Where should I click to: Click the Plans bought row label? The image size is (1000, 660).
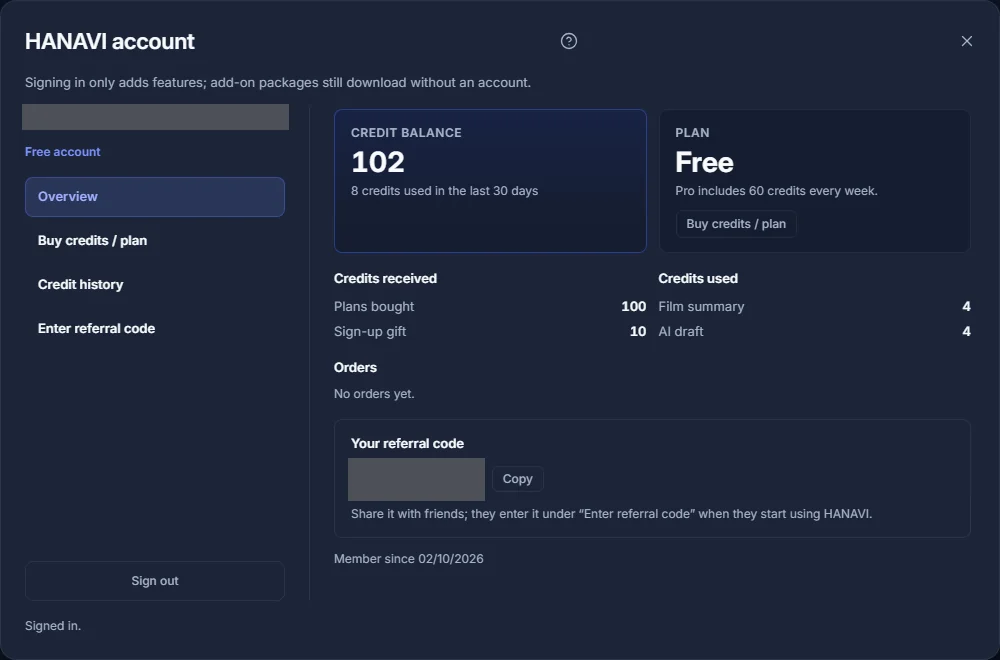374,307
